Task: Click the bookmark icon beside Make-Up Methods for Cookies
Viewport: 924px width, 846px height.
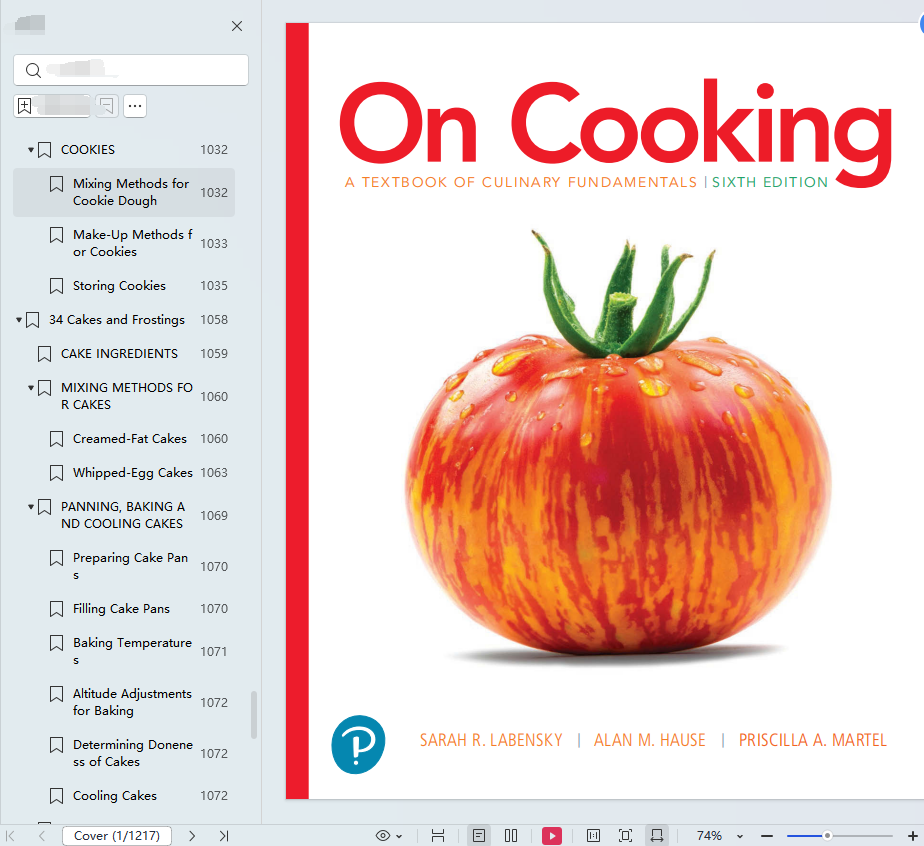Action: (x=56, y=235)
